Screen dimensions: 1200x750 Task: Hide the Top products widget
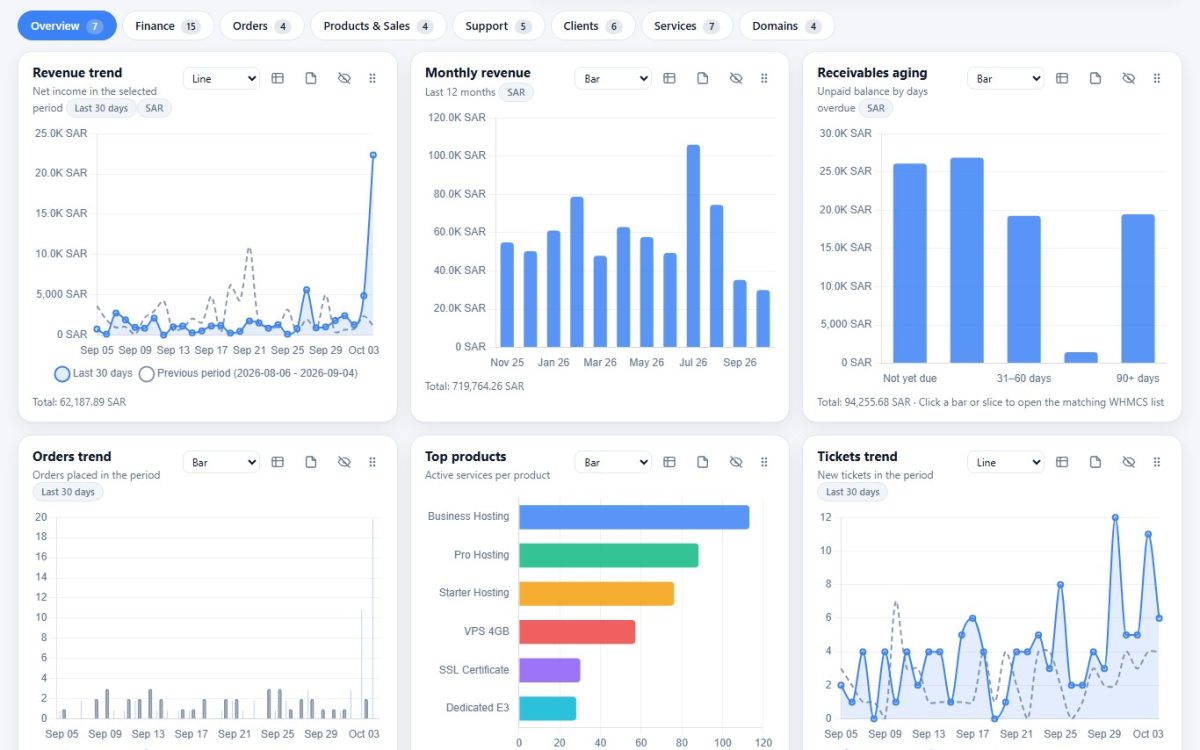pyautogui.click(x=736, y=462)
